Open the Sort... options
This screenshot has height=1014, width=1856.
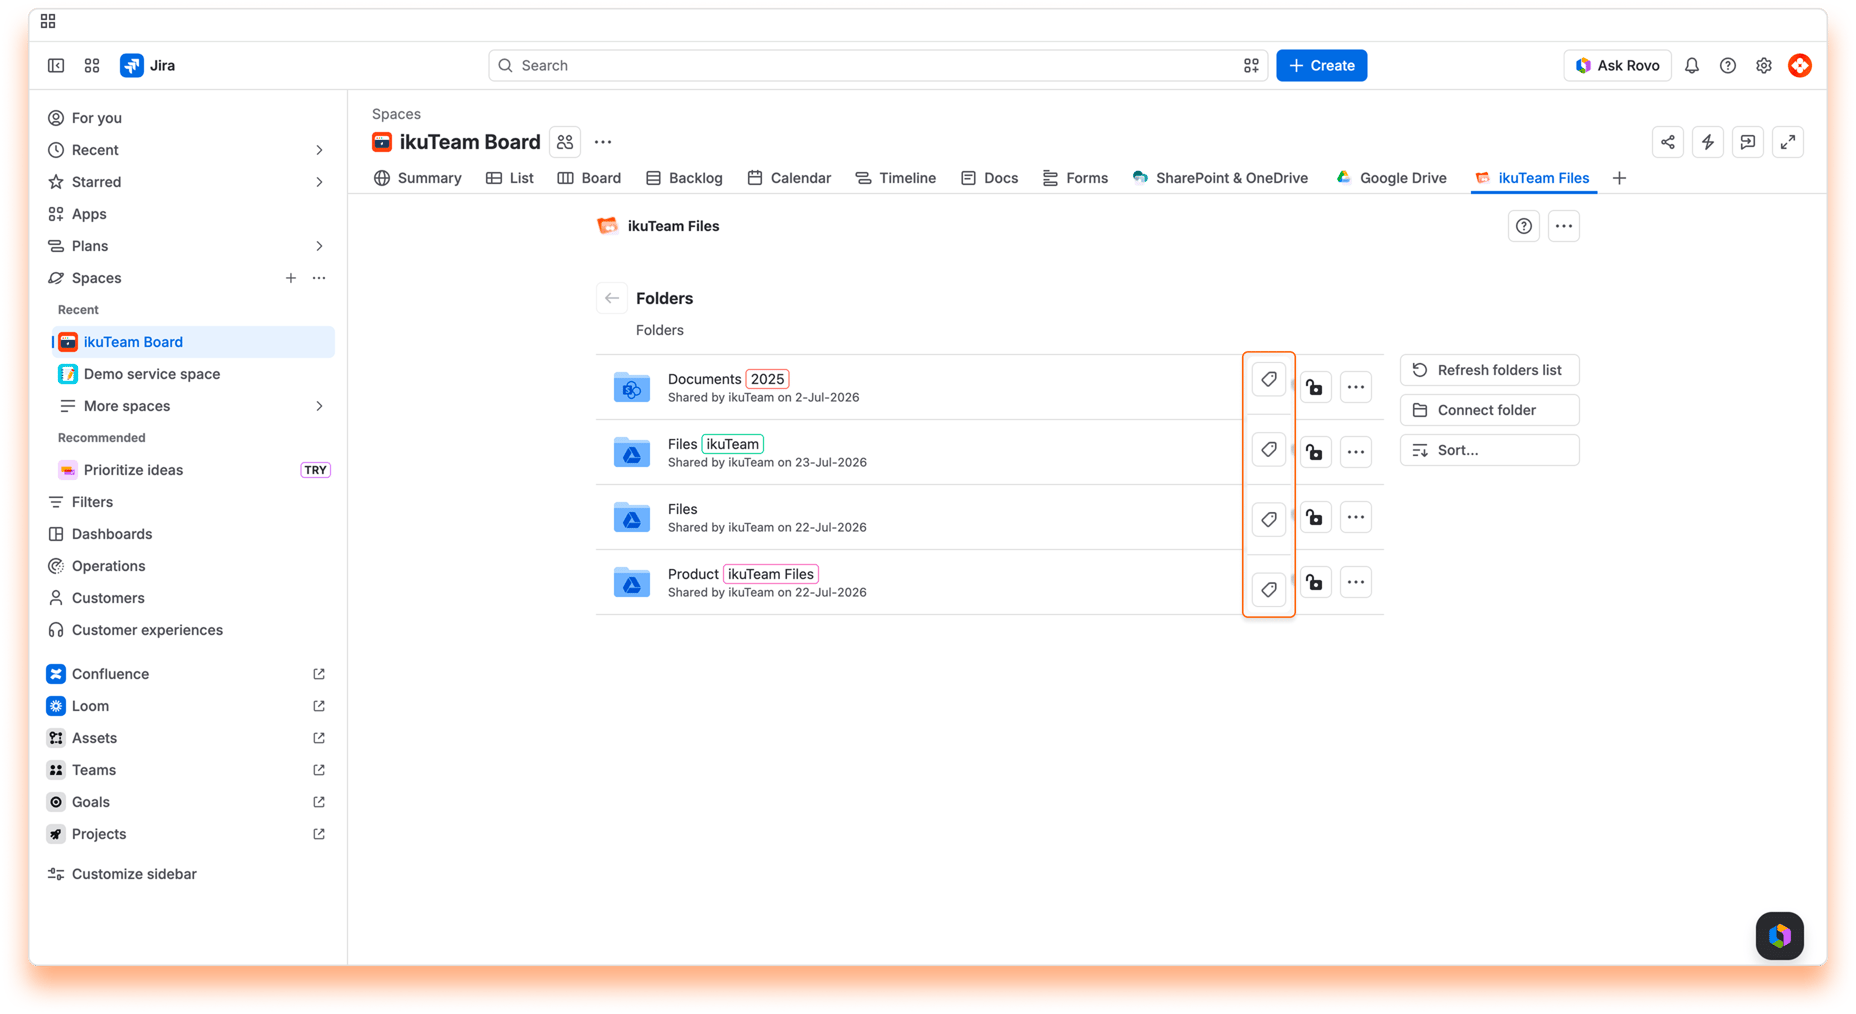[x=1490, y=450]
